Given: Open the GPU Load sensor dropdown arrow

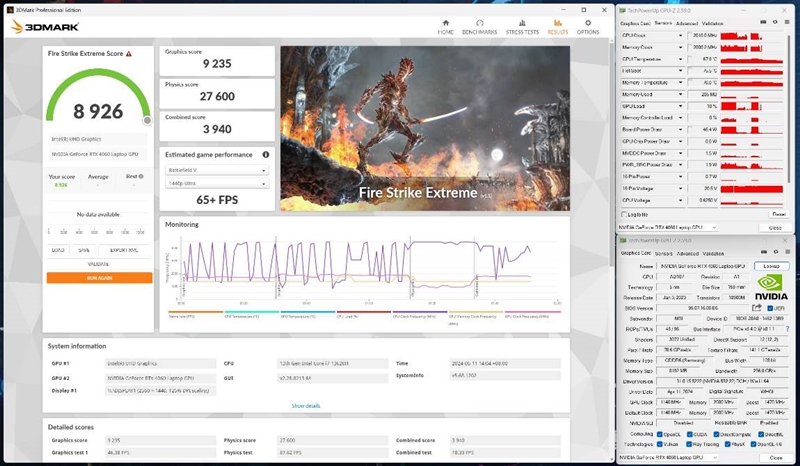Looking at the screenshot, I should pos(680,106).
